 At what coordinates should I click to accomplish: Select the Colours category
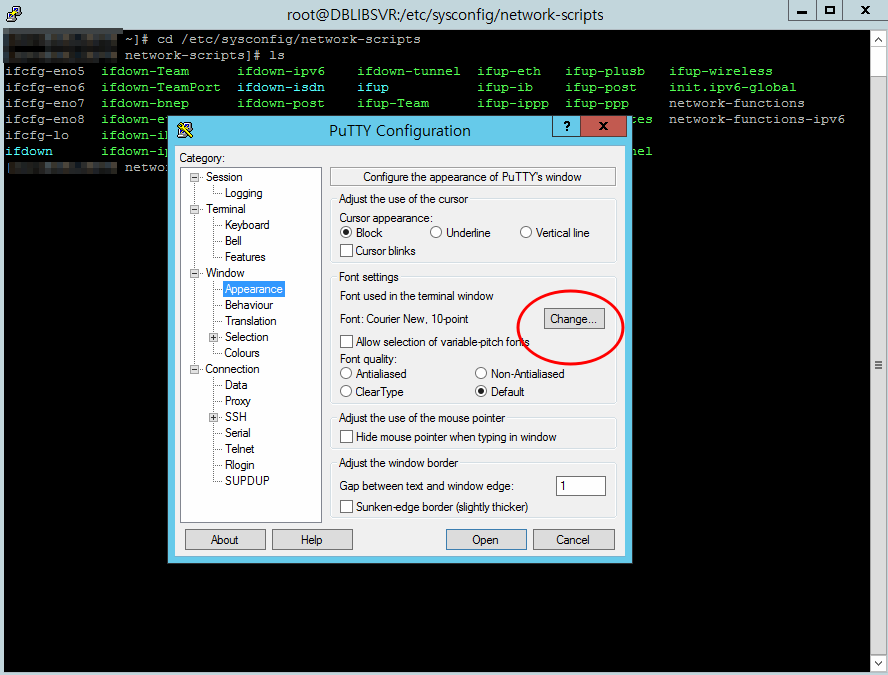point(242,353)
